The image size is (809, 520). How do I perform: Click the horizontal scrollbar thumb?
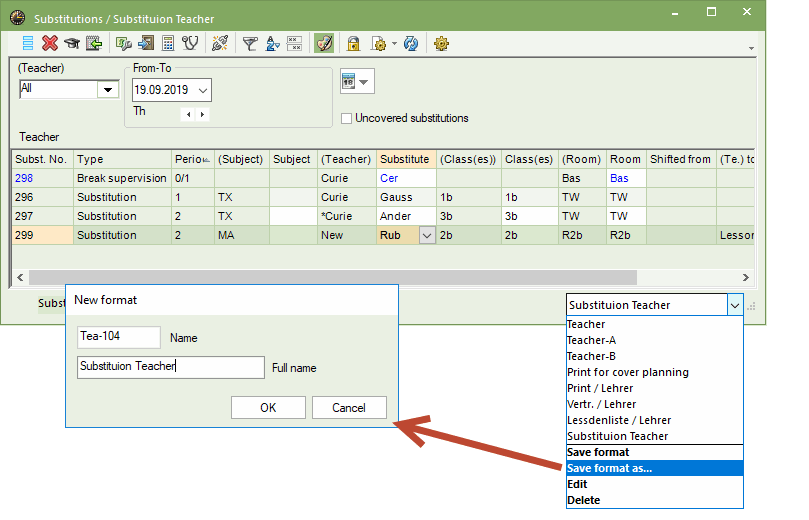click(x=333, y=278)
